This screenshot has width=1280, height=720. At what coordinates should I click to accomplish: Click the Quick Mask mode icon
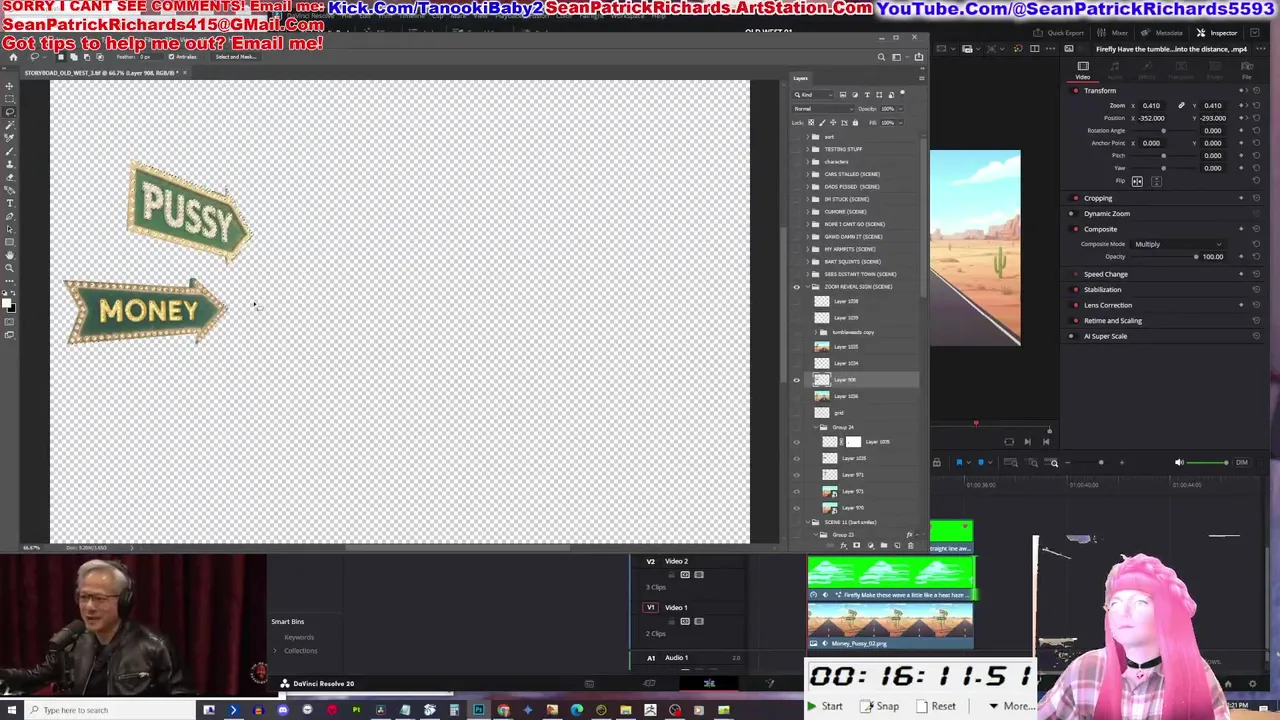click(x=9, y=322)
